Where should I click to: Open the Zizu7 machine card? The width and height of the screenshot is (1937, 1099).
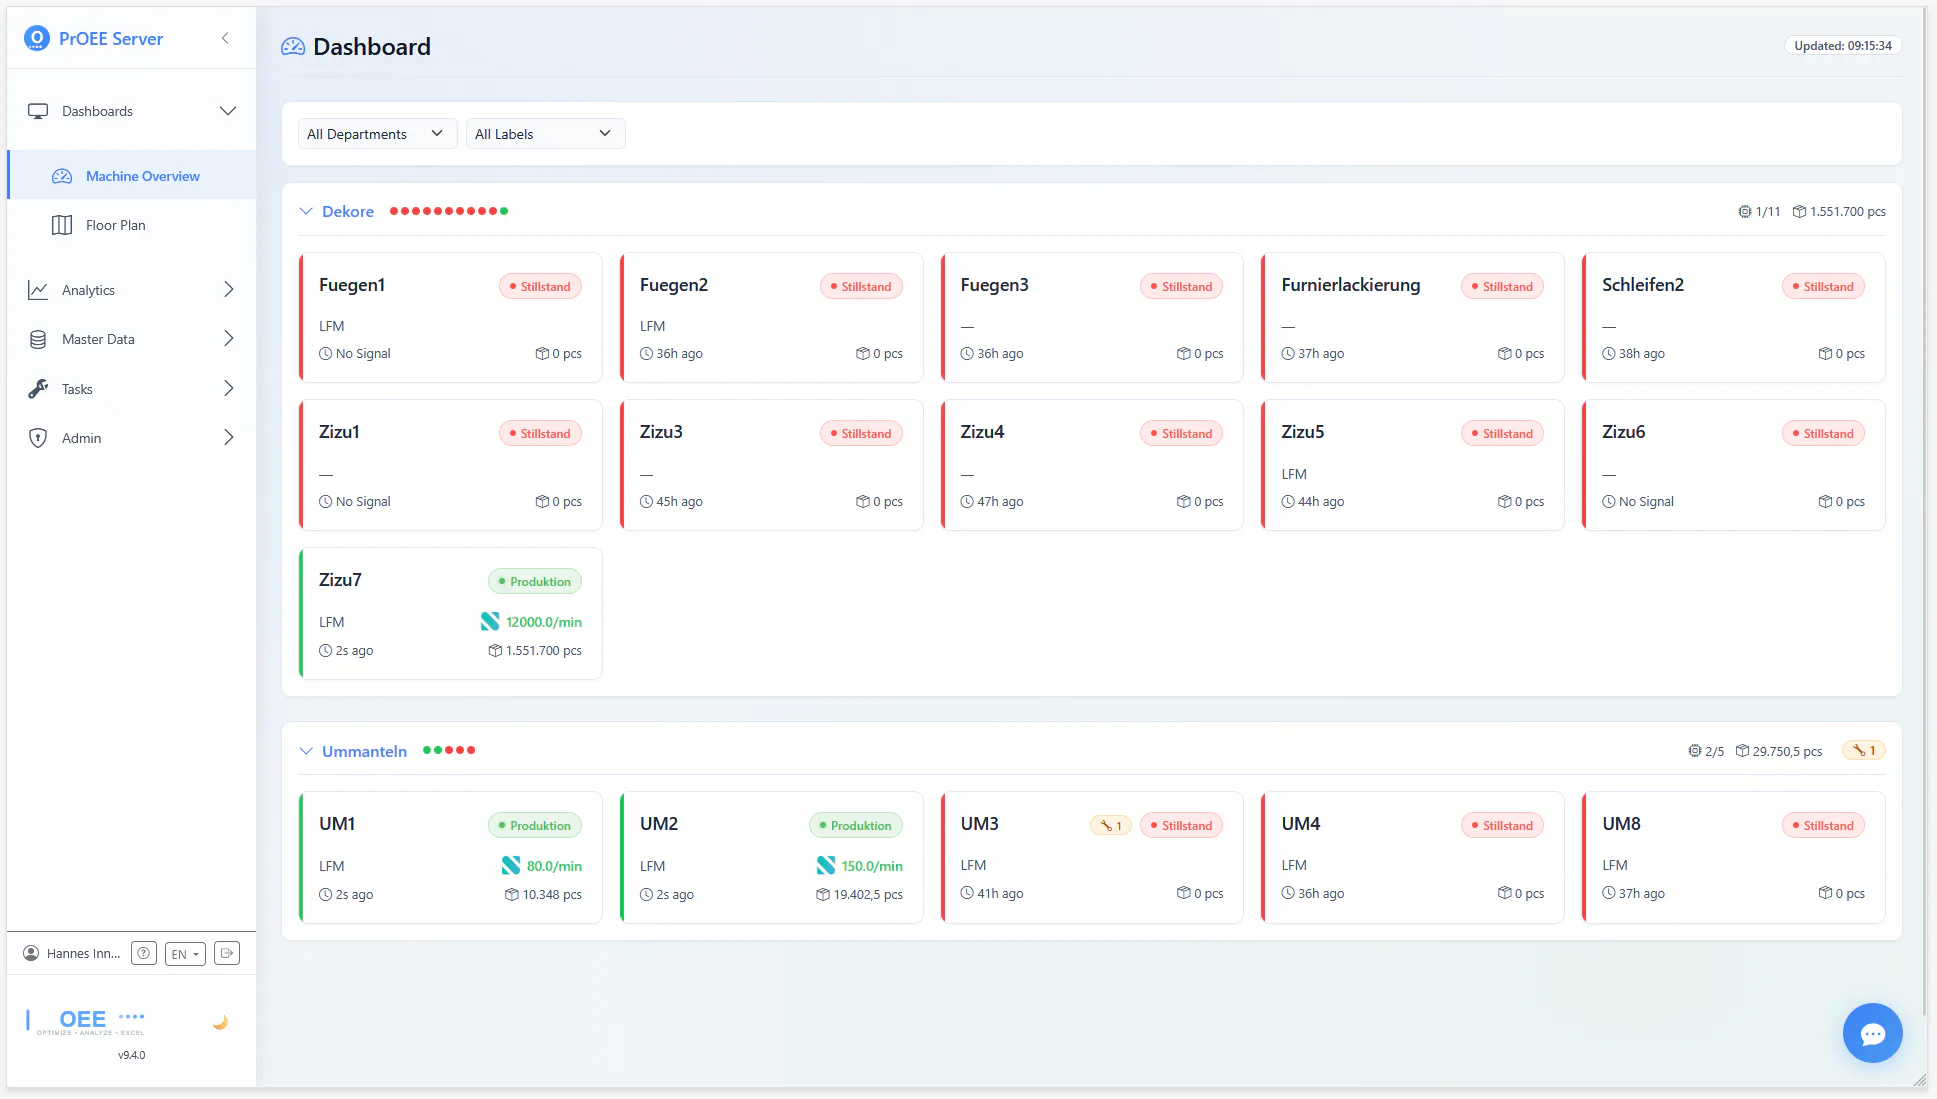pyautogui.click(x=449, y=613)
